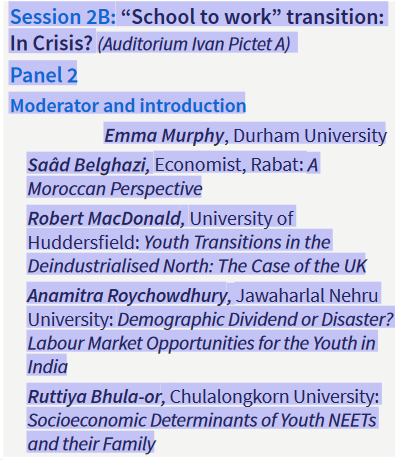Click the name 'Ruttiya Bhula-or'
Image resolution: width=395 pixels, height=460 pixels.
[x=96, y=397]
